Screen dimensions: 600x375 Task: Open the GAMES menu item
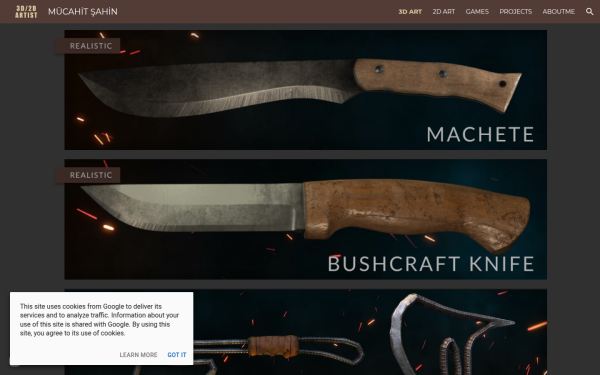[x=477, y=11]
